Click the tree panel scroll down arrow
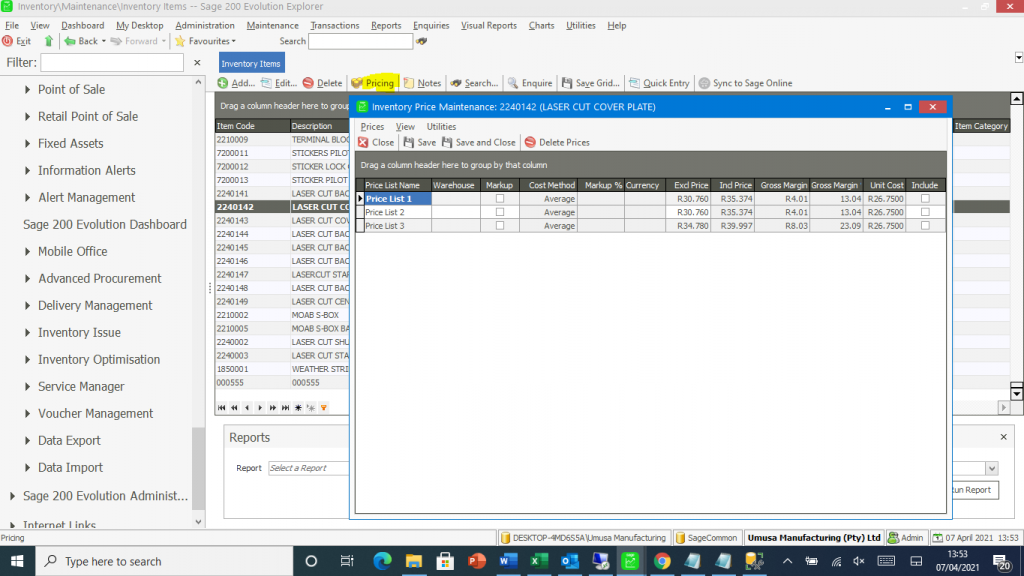 (199, 522)
